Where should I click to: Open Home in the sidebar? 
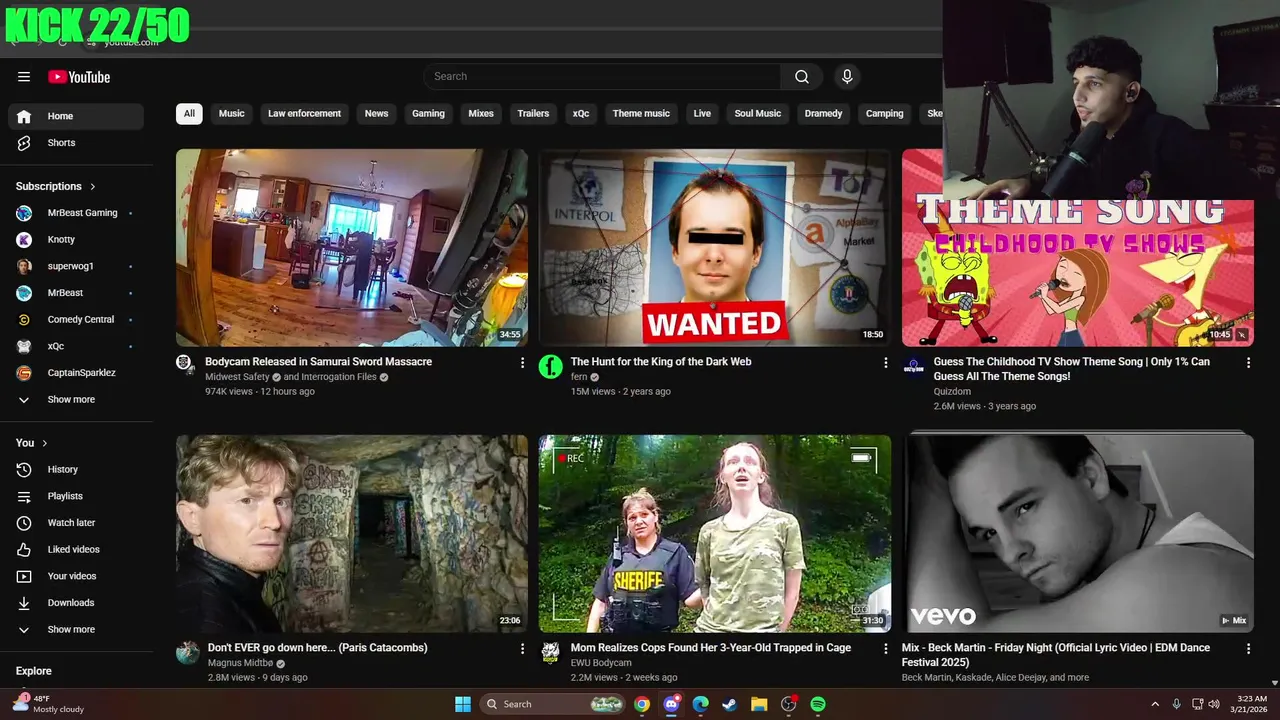76,116
